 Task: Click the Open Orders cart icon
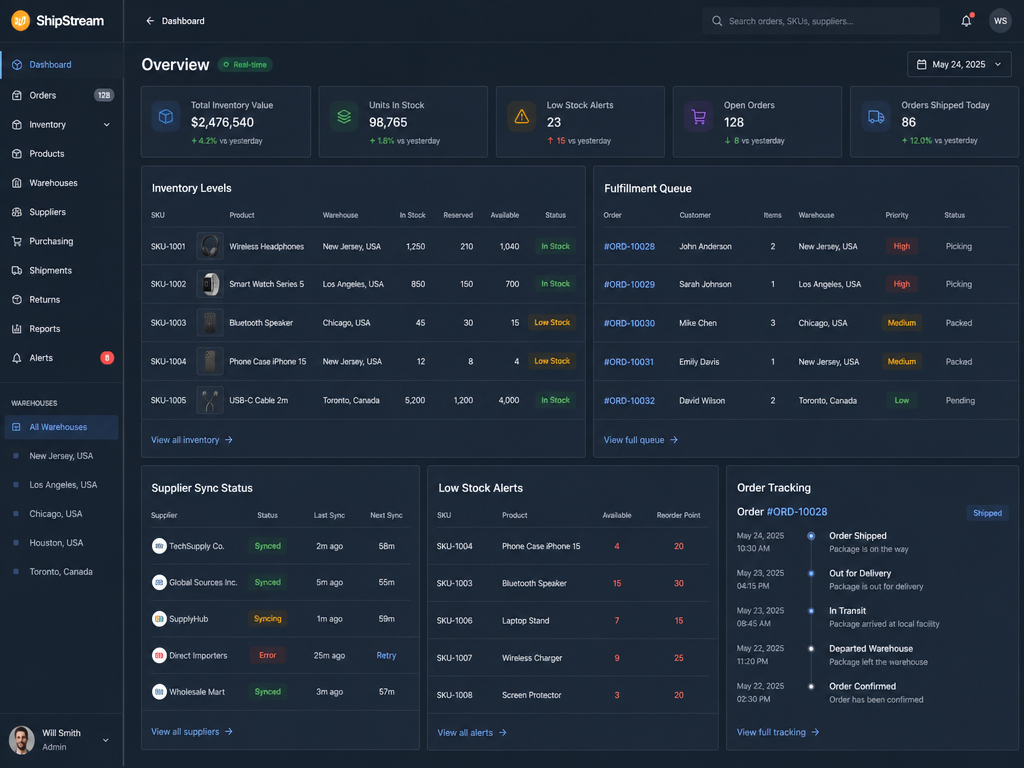[x=698, y=117]
